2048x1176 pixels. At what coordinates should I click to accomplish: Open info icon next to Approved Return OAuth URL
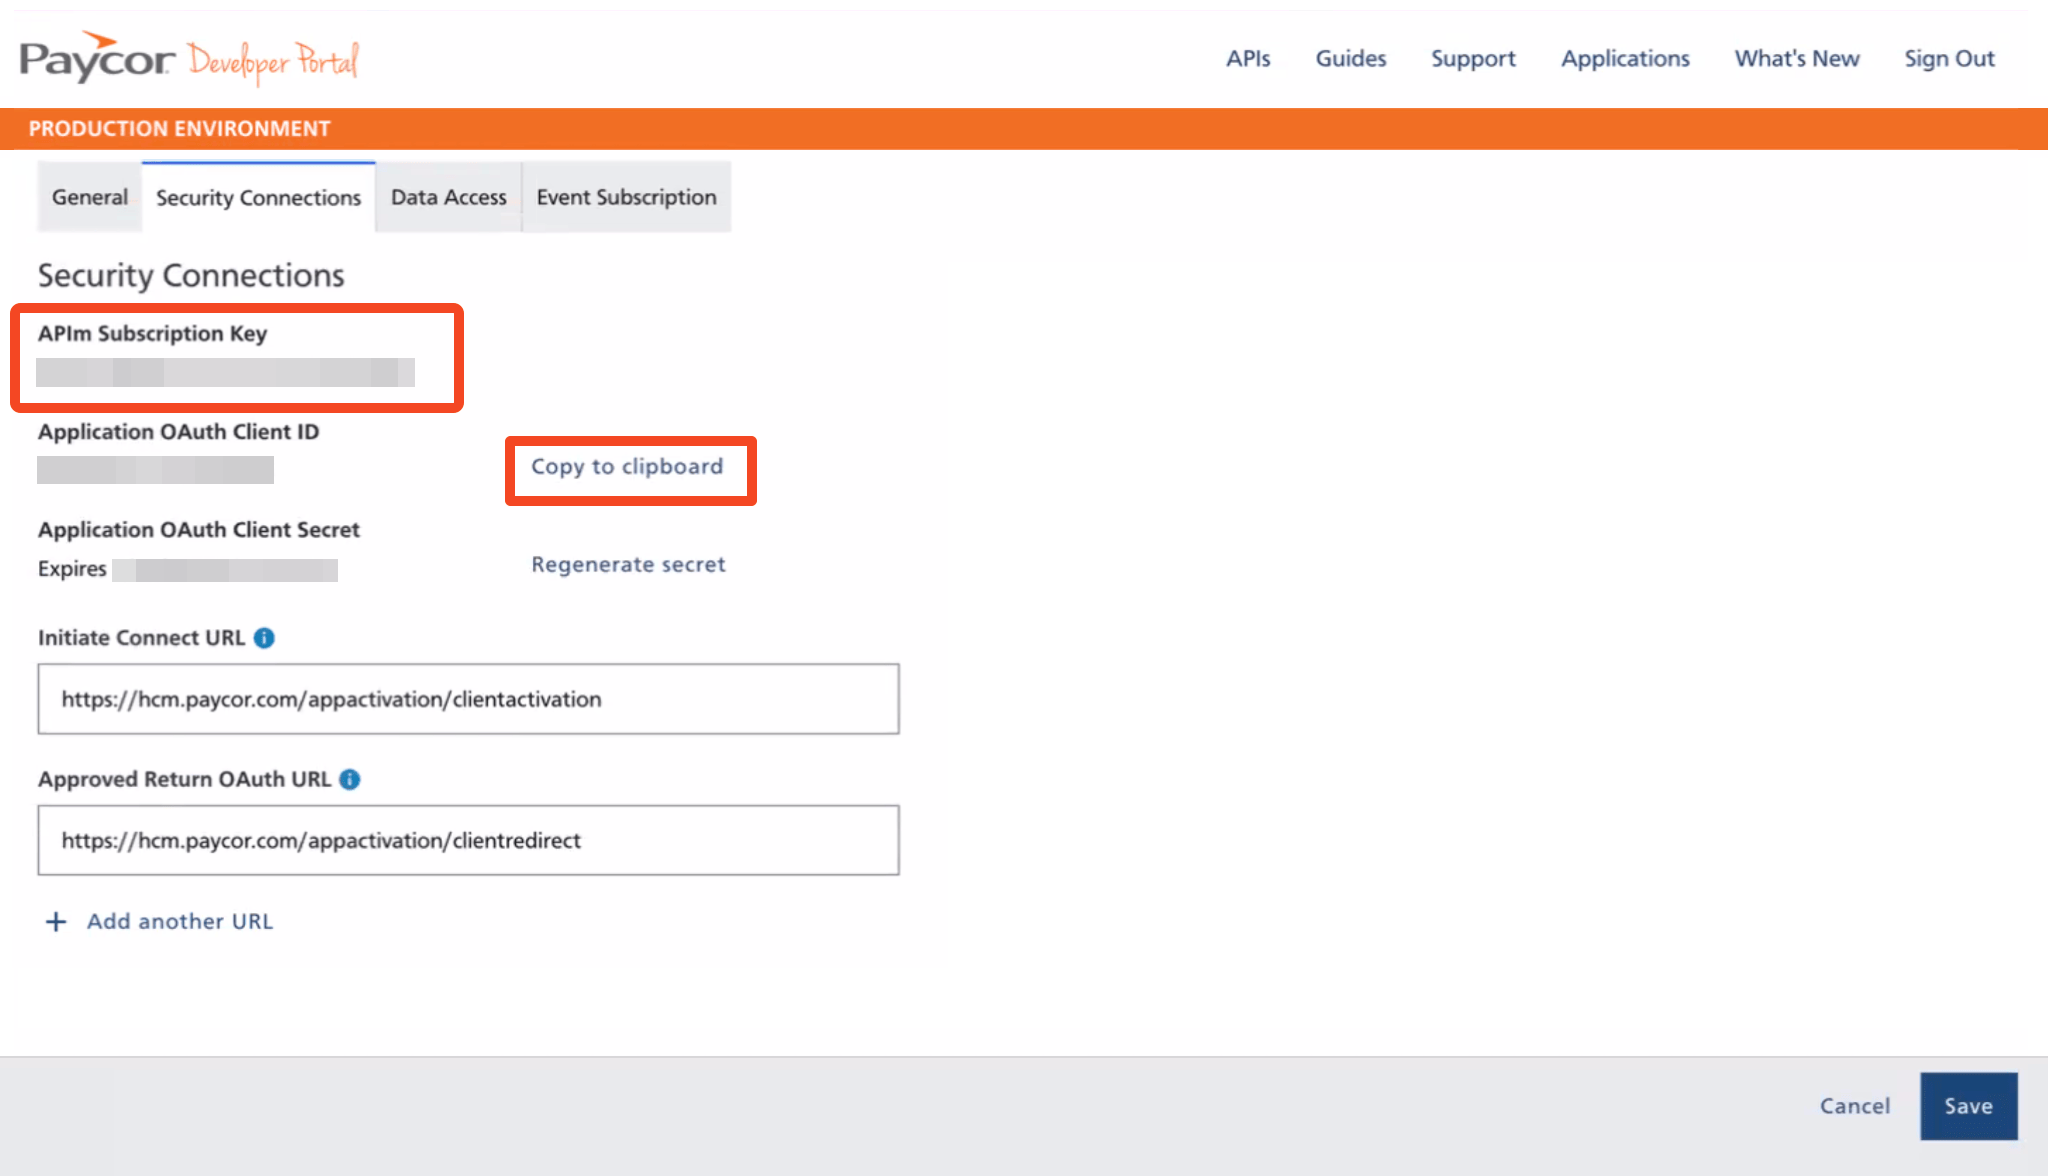349,779
